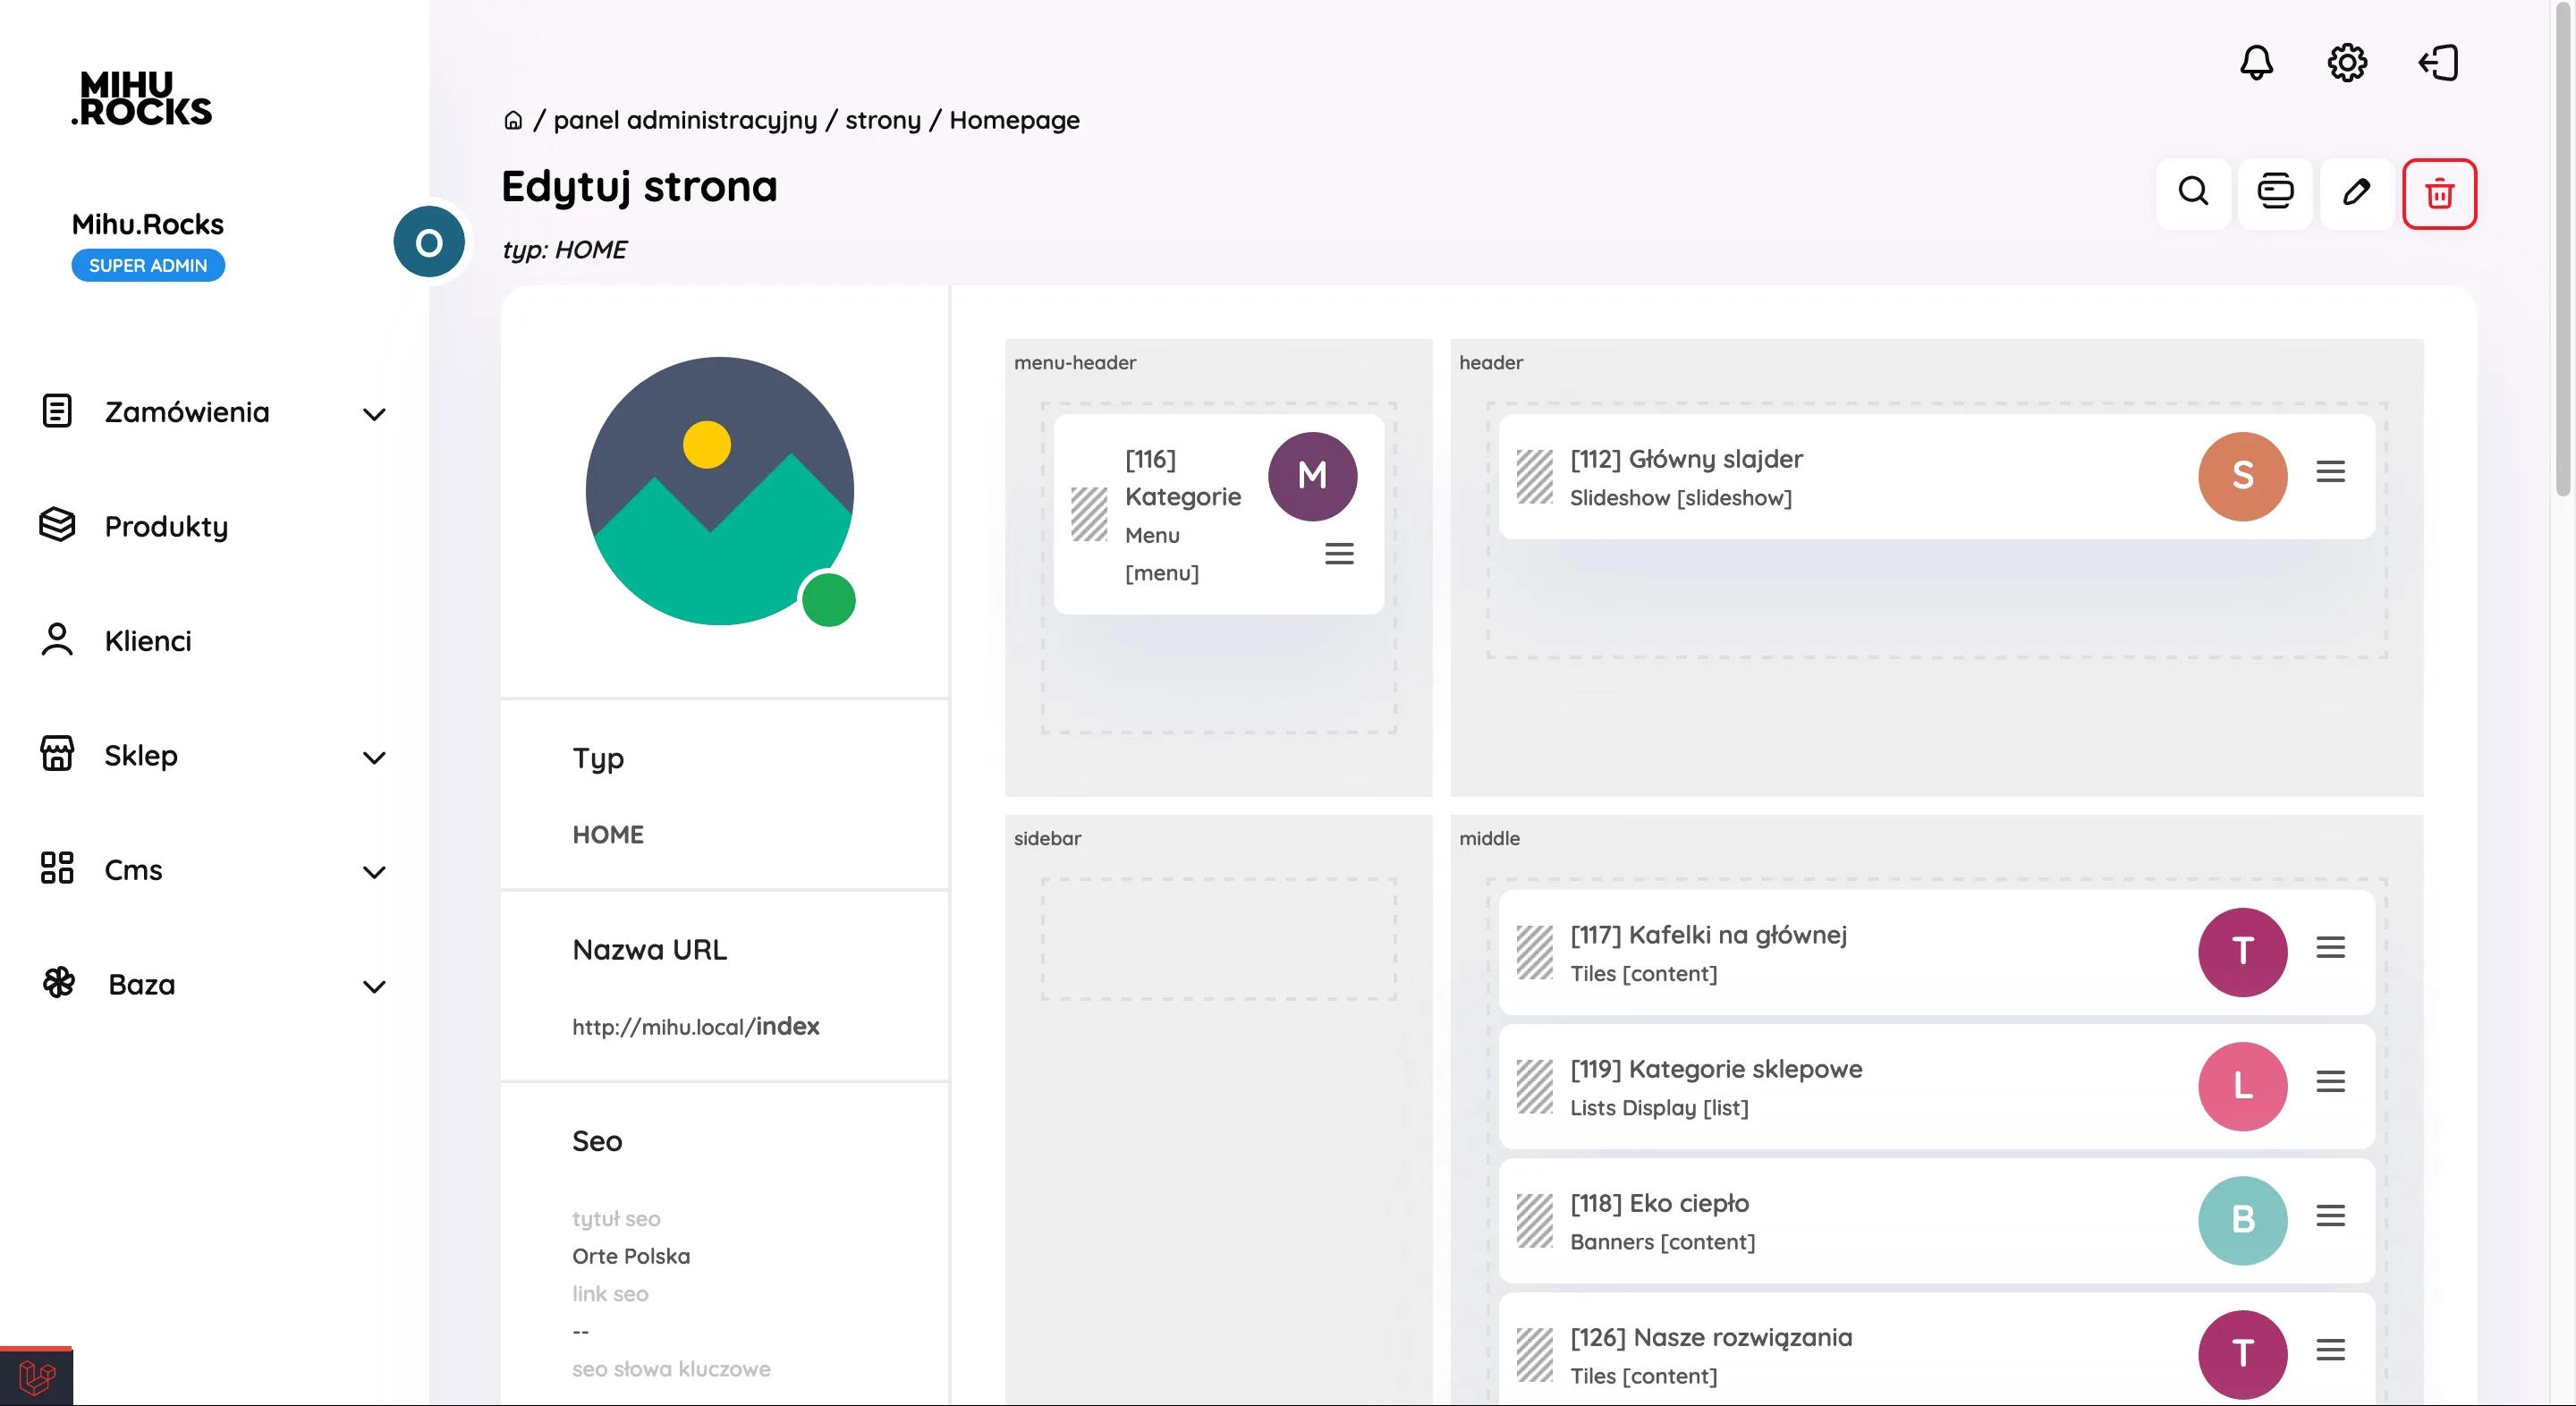Click the Mihu.Rocks user name
This screenshot has width=2576, height=1406.
pos(148,224)
